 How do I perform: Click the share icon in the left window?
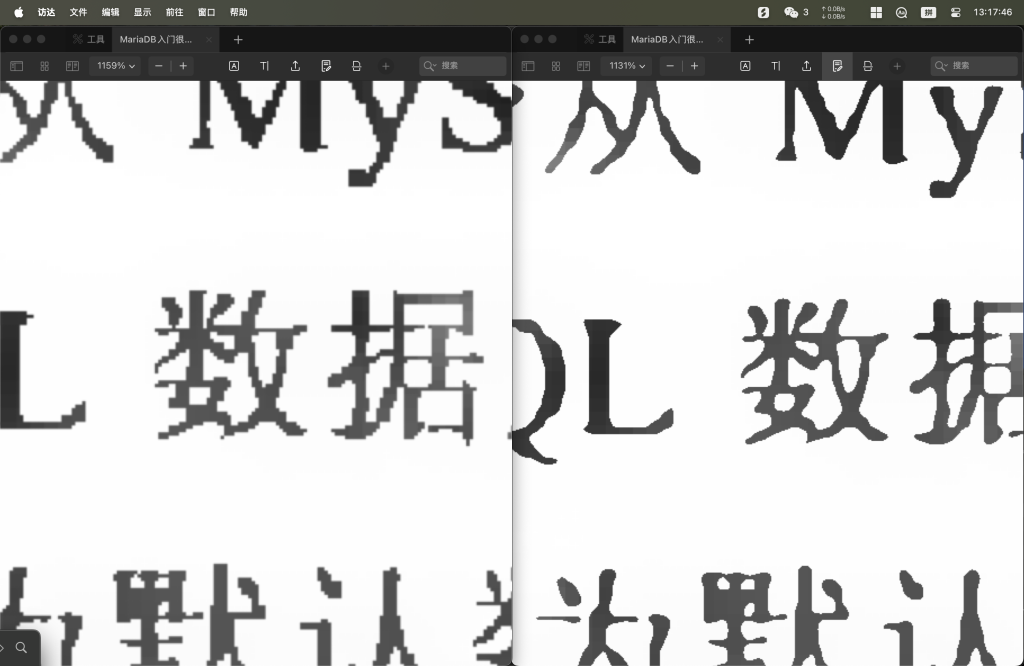tap(295, 66)
